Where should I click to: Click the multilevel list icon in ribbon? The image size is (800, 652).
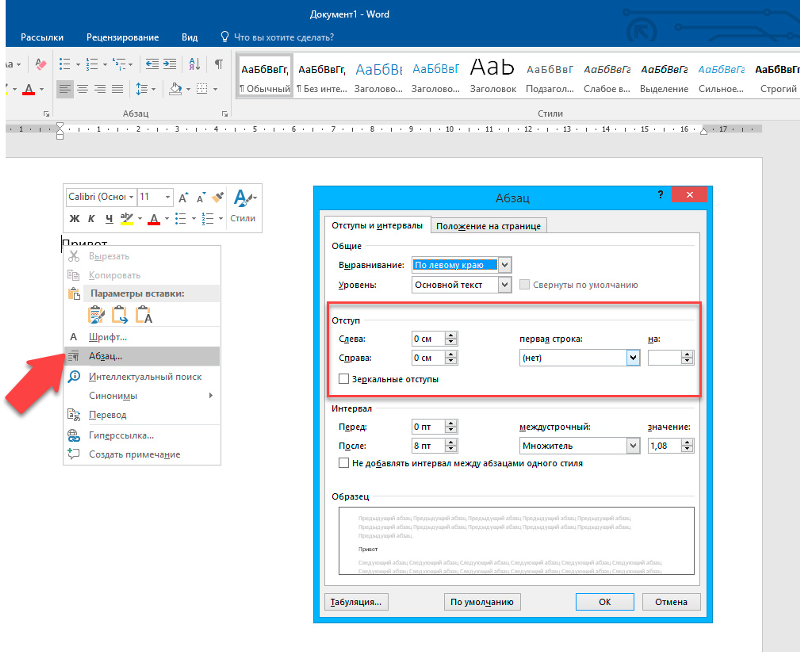(x=119, y=64)
